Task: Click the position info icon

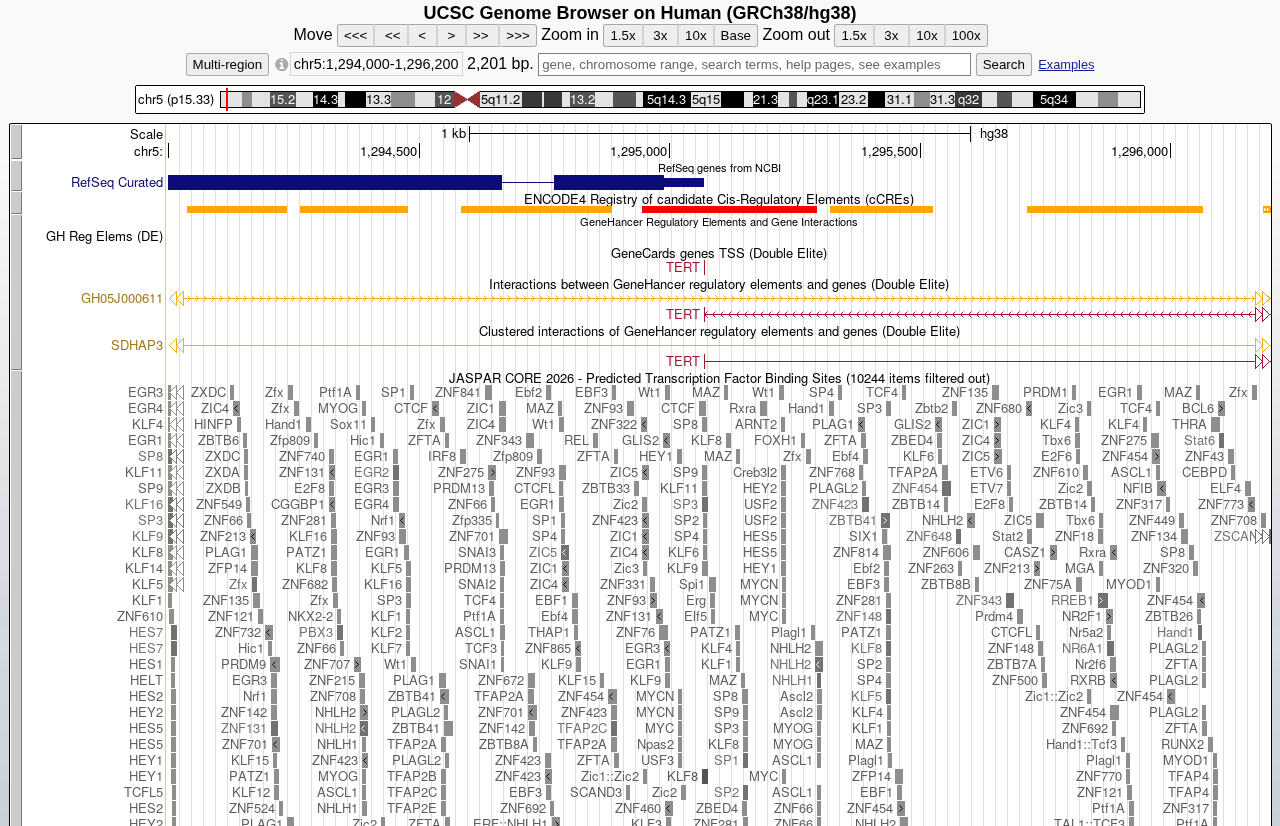Action: tap(282, 65)
